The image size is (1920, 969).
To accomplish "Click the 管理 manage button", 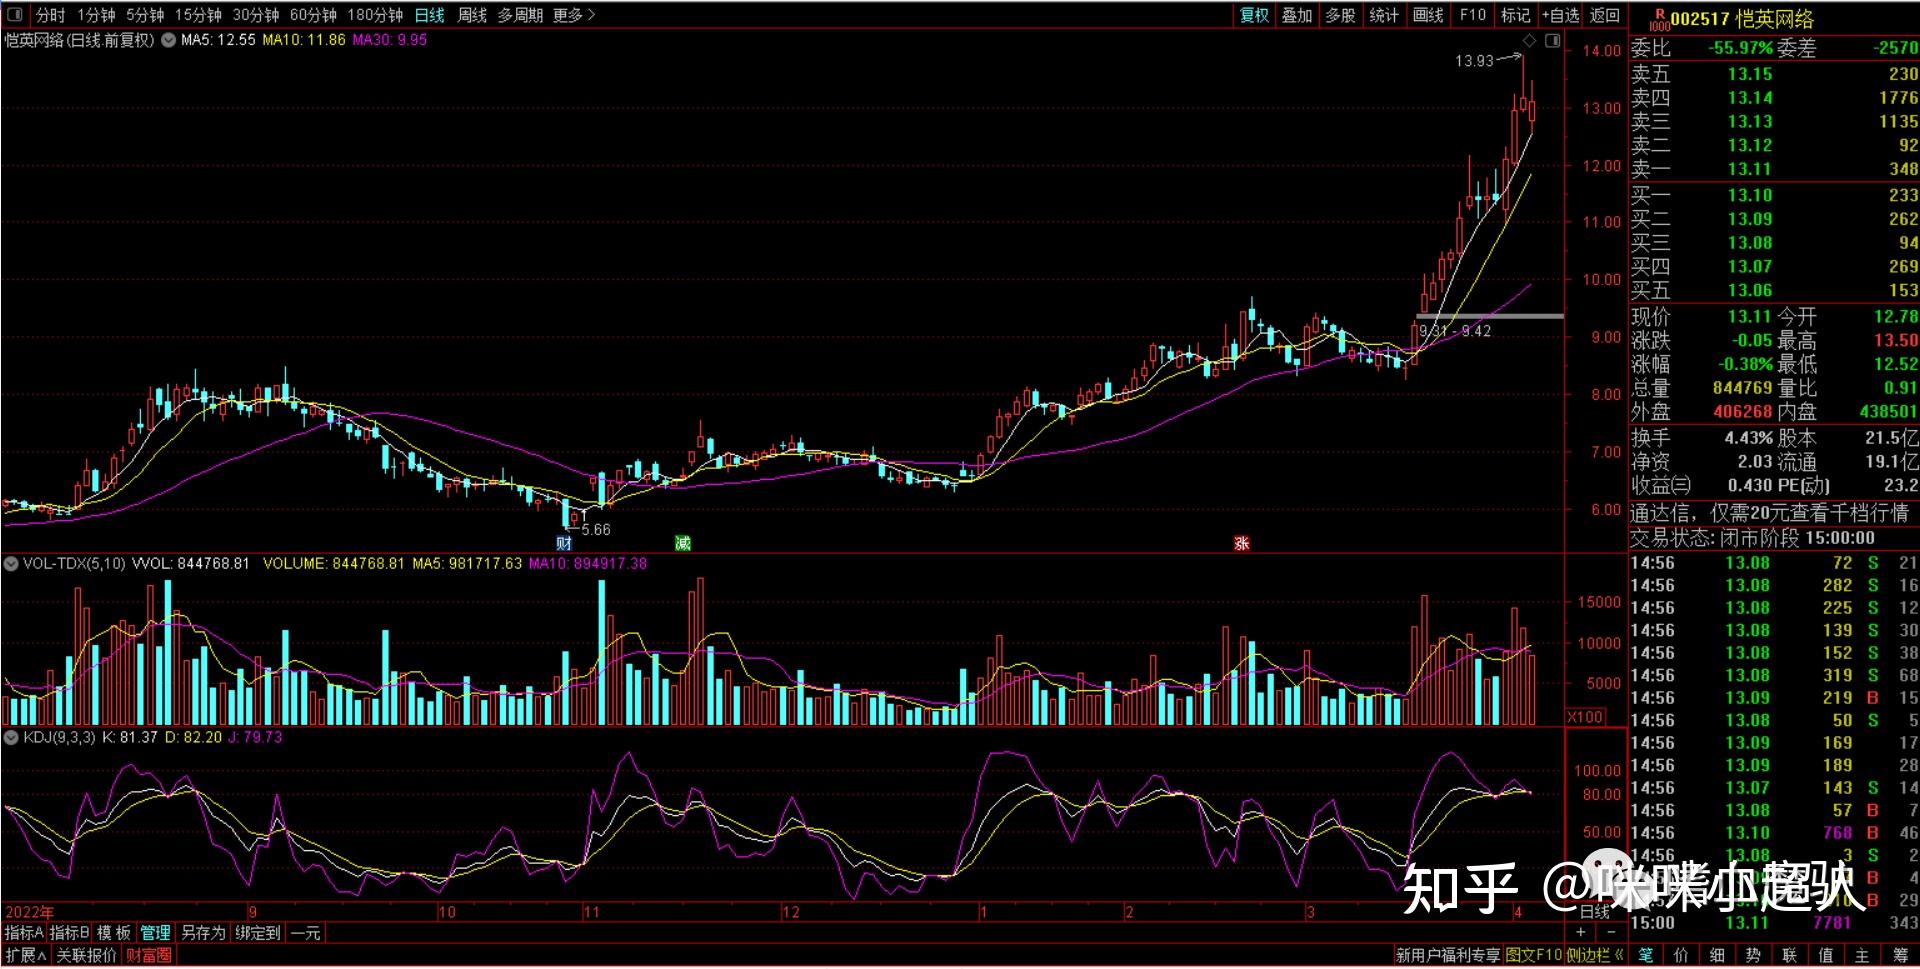I will [156, 932].
